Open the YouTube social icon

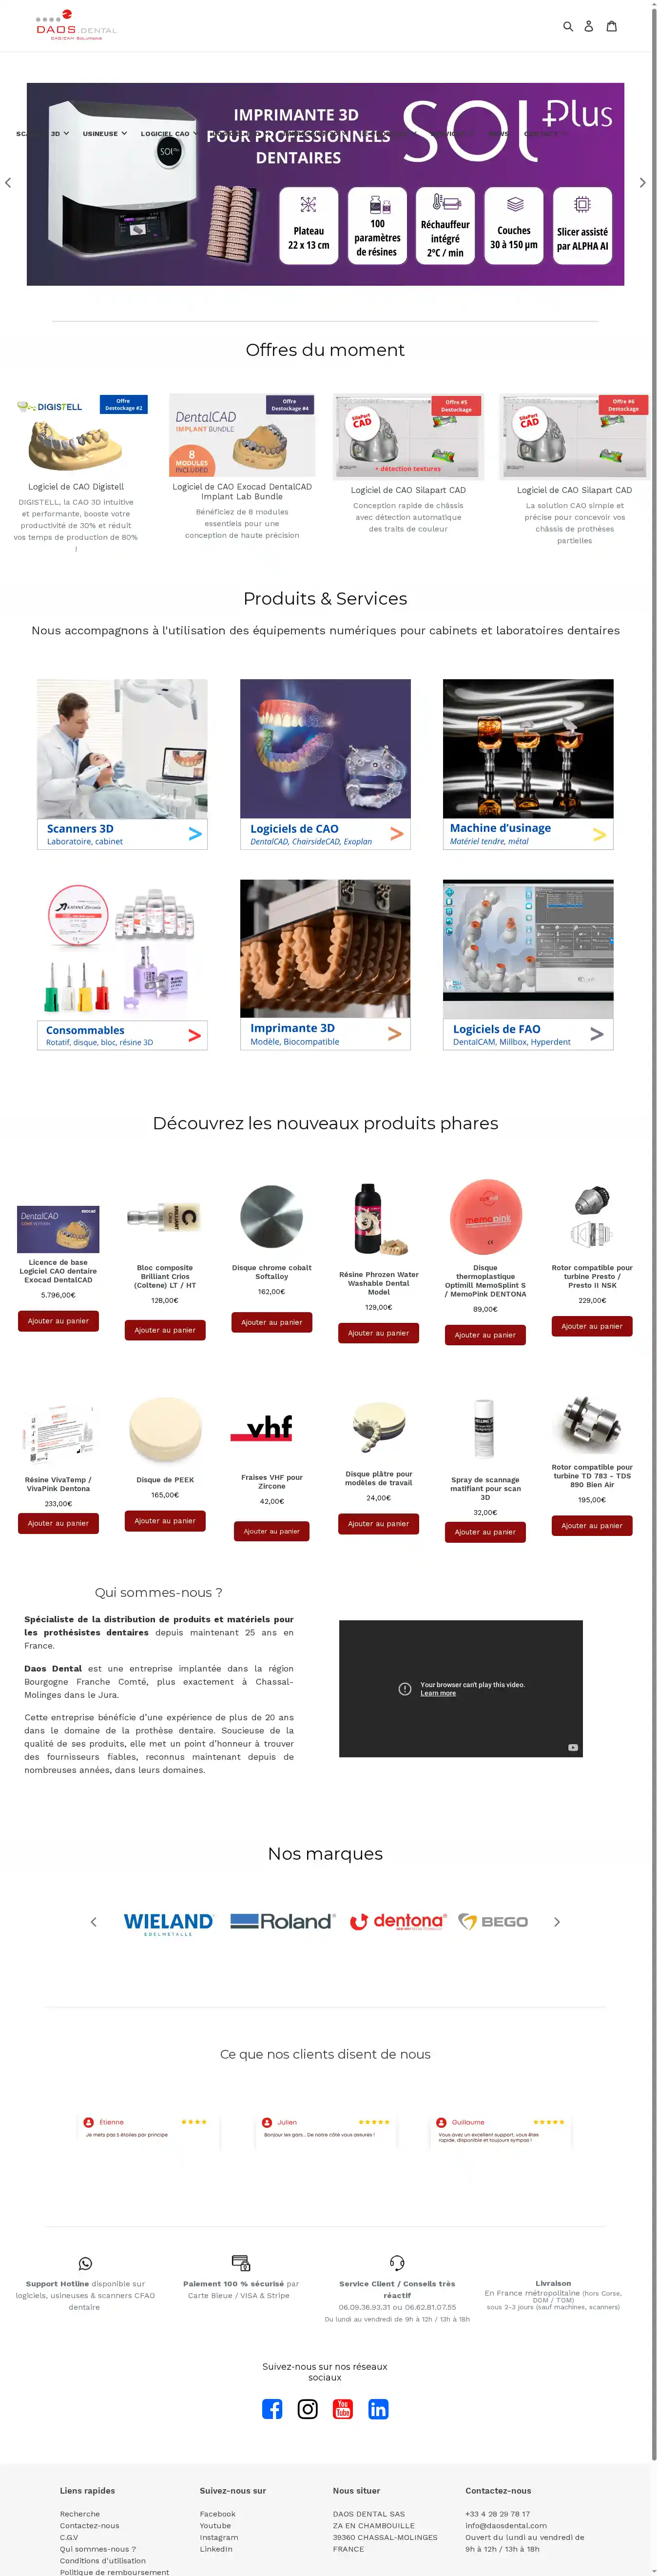343,2409
